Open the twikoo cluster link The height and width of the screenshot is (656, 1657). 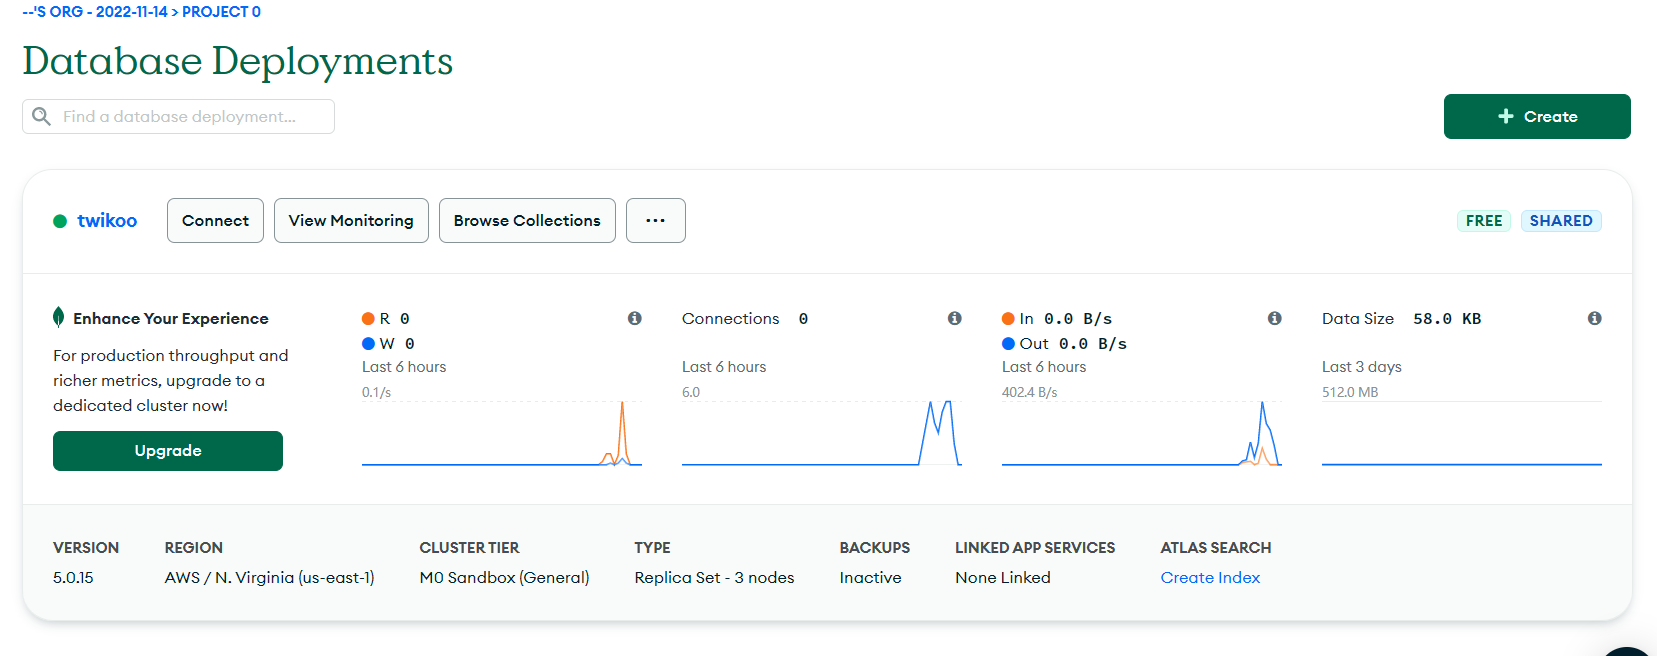pos(107,220)
